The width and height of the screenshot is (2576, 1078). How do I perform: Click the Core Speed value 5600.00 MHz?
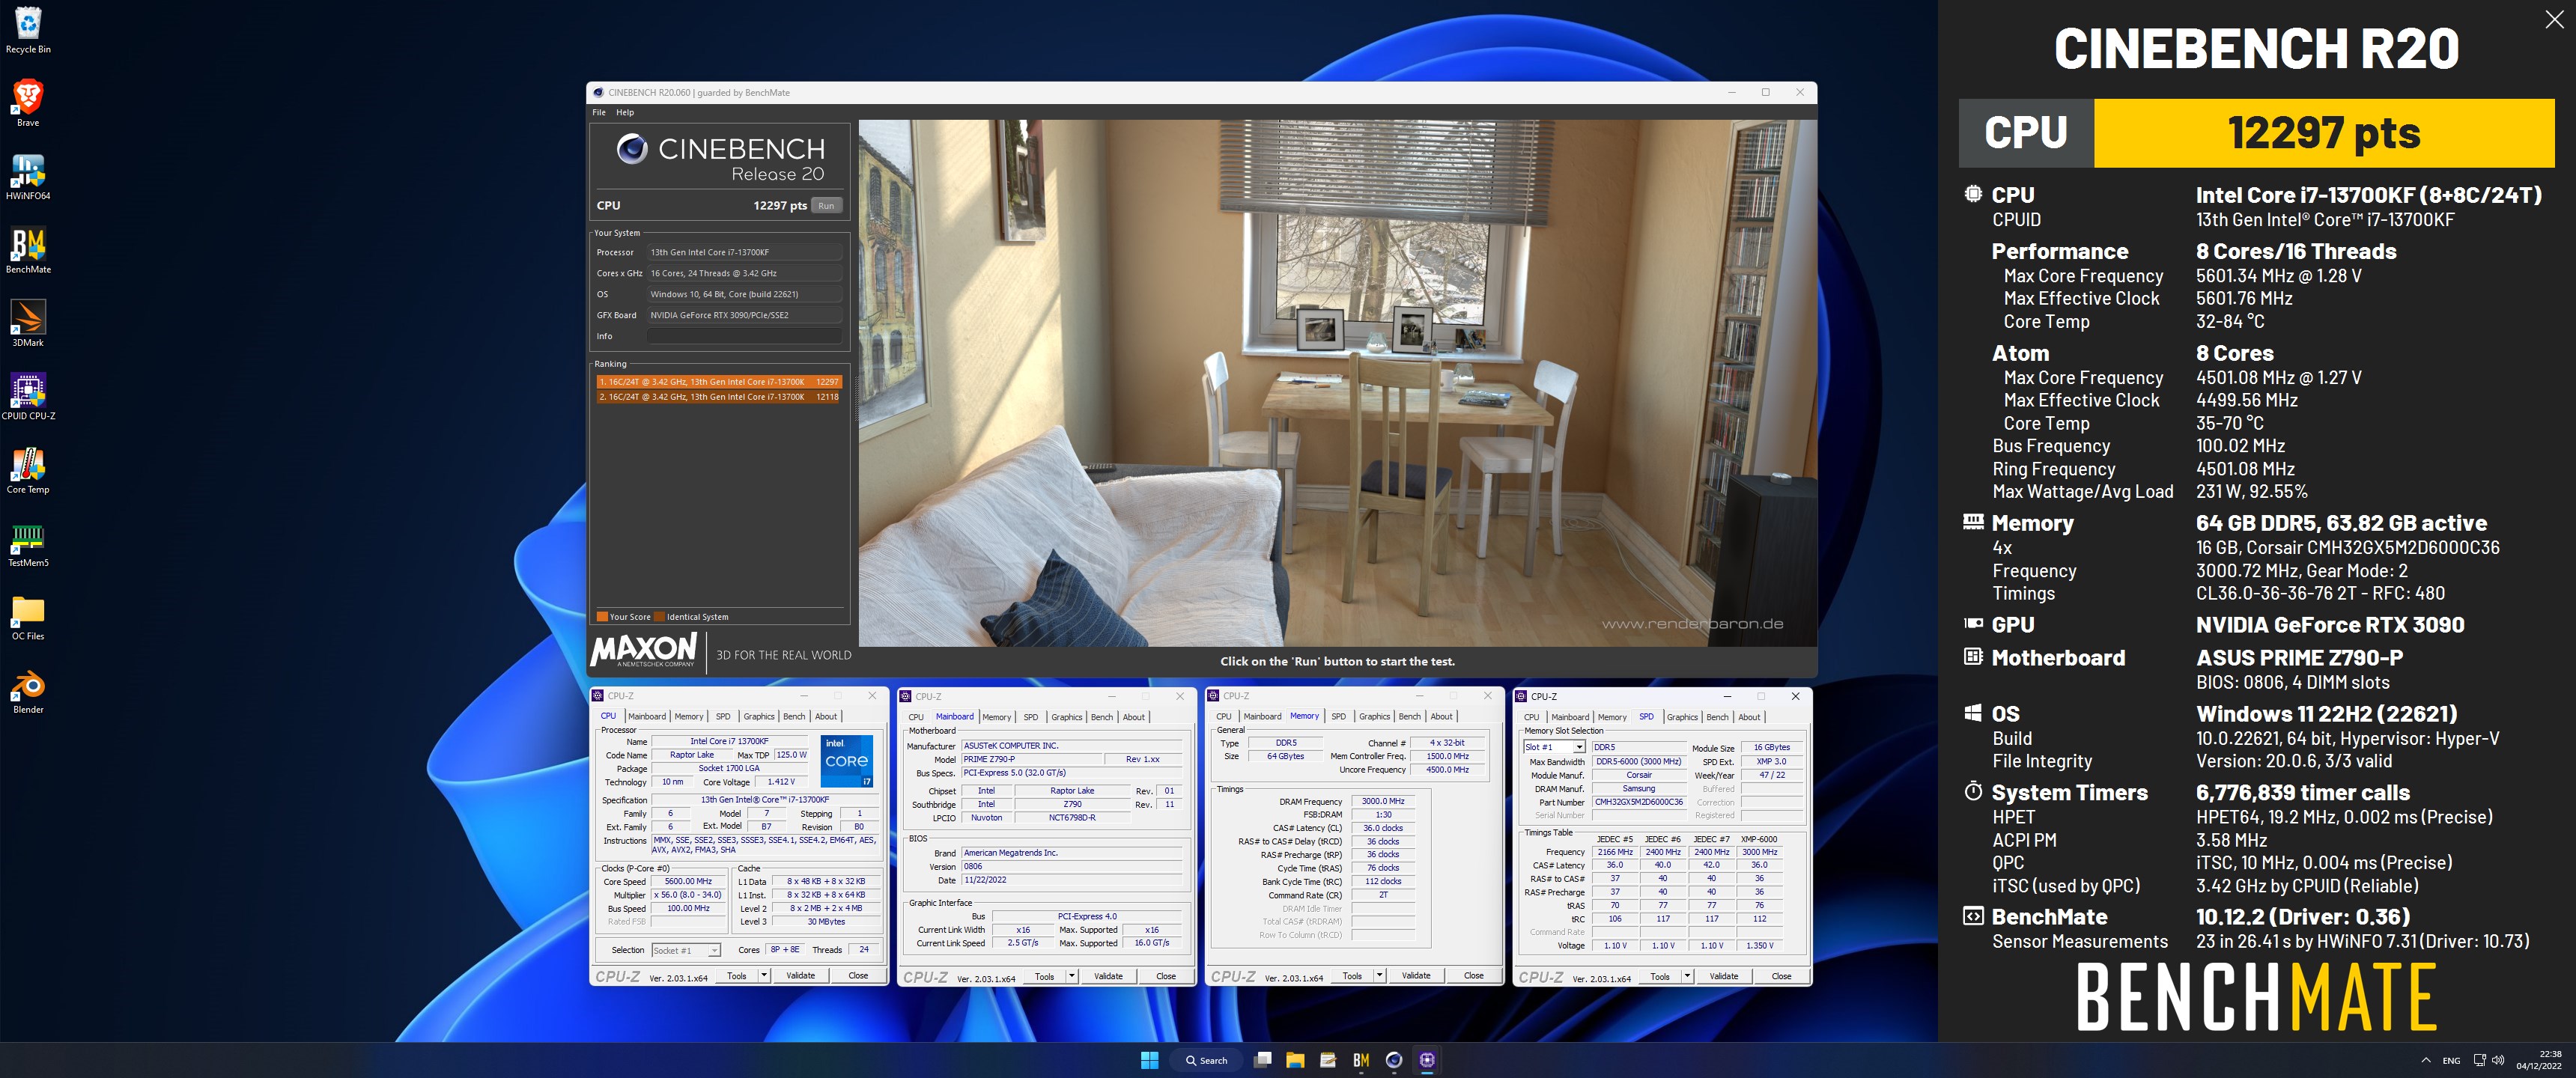tap(688, 881)
